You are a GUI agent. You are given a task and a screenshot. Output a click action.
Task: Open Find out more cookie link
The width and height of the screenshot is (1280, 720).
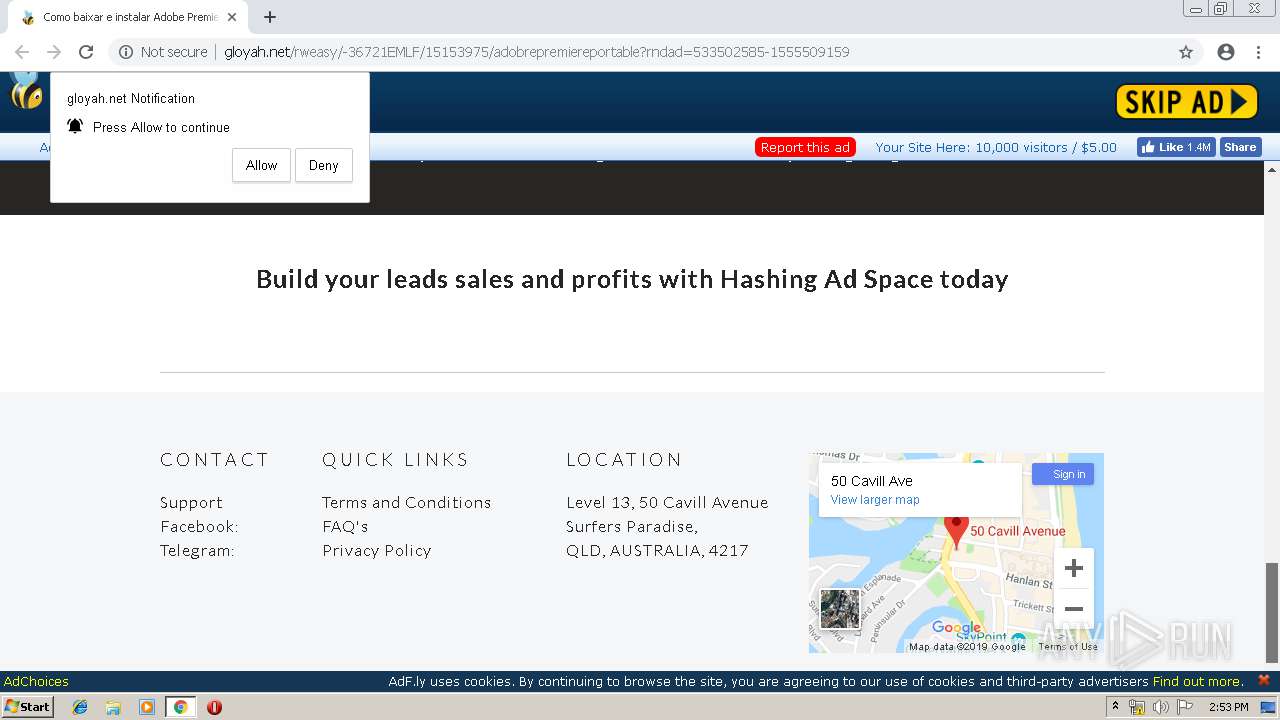coord(1196,681)
